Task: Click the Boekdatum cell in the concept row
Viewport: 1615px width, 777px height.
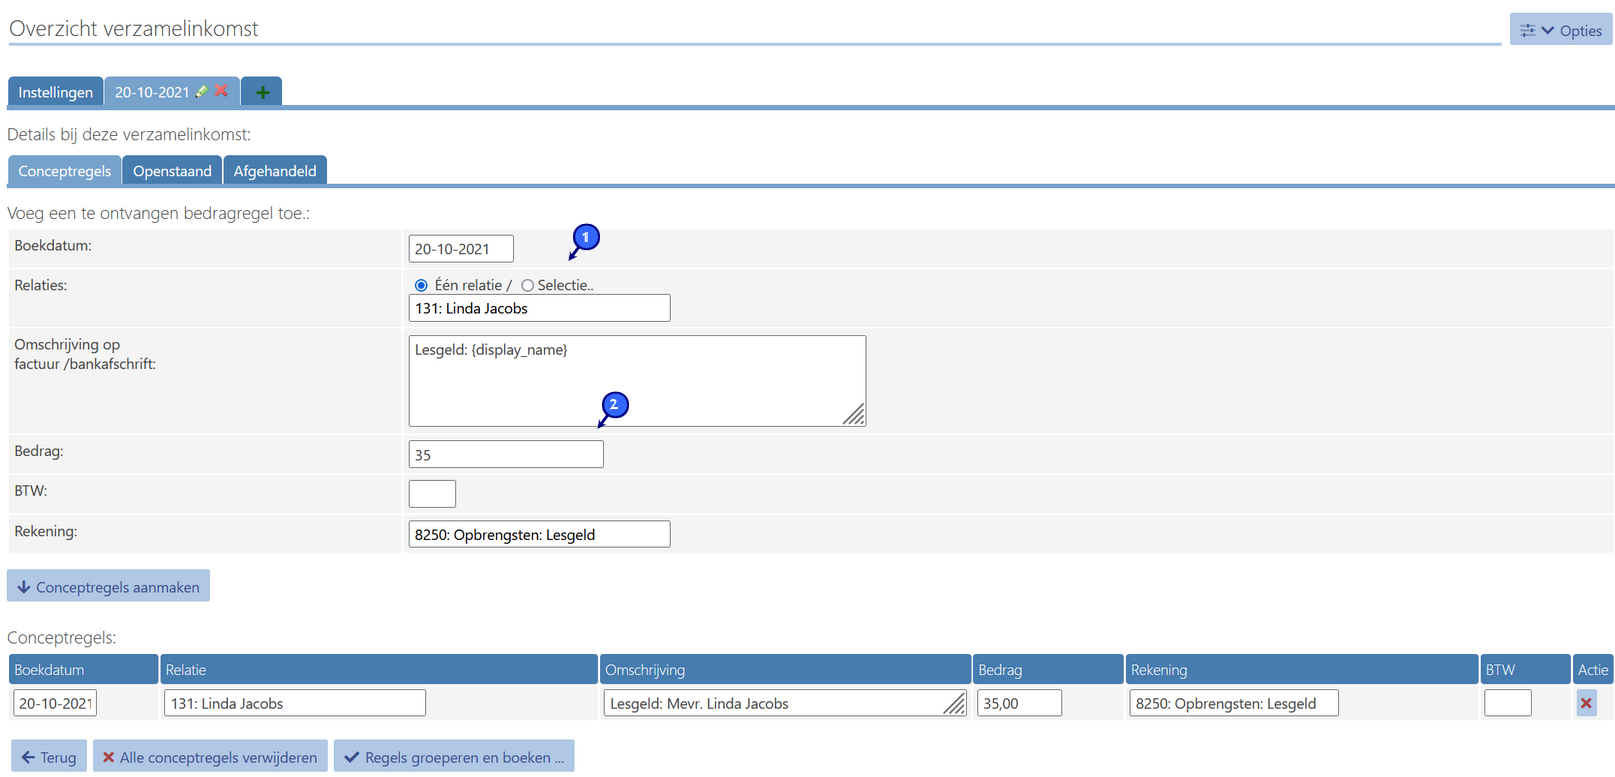Action: (55, 703)
